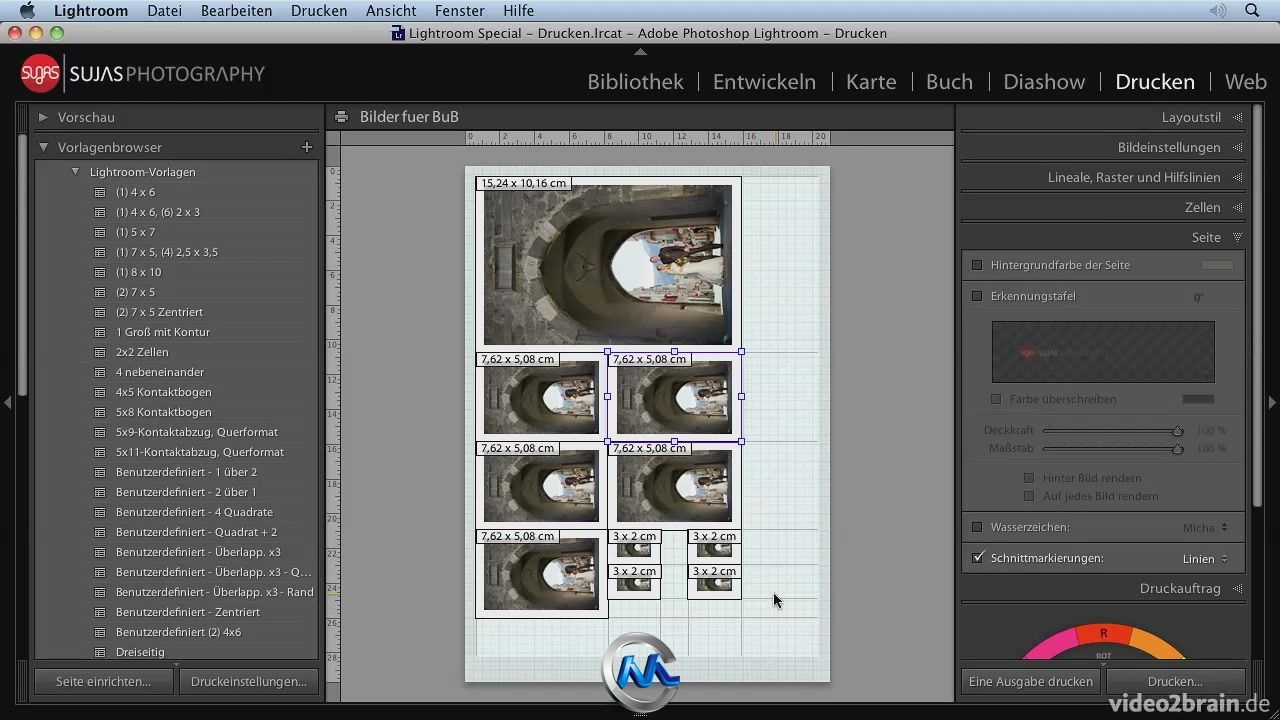Viewport: 1280px width, 720px height.
Task: Click template icon next to Dreiseitig
Action: coord(100,652)
